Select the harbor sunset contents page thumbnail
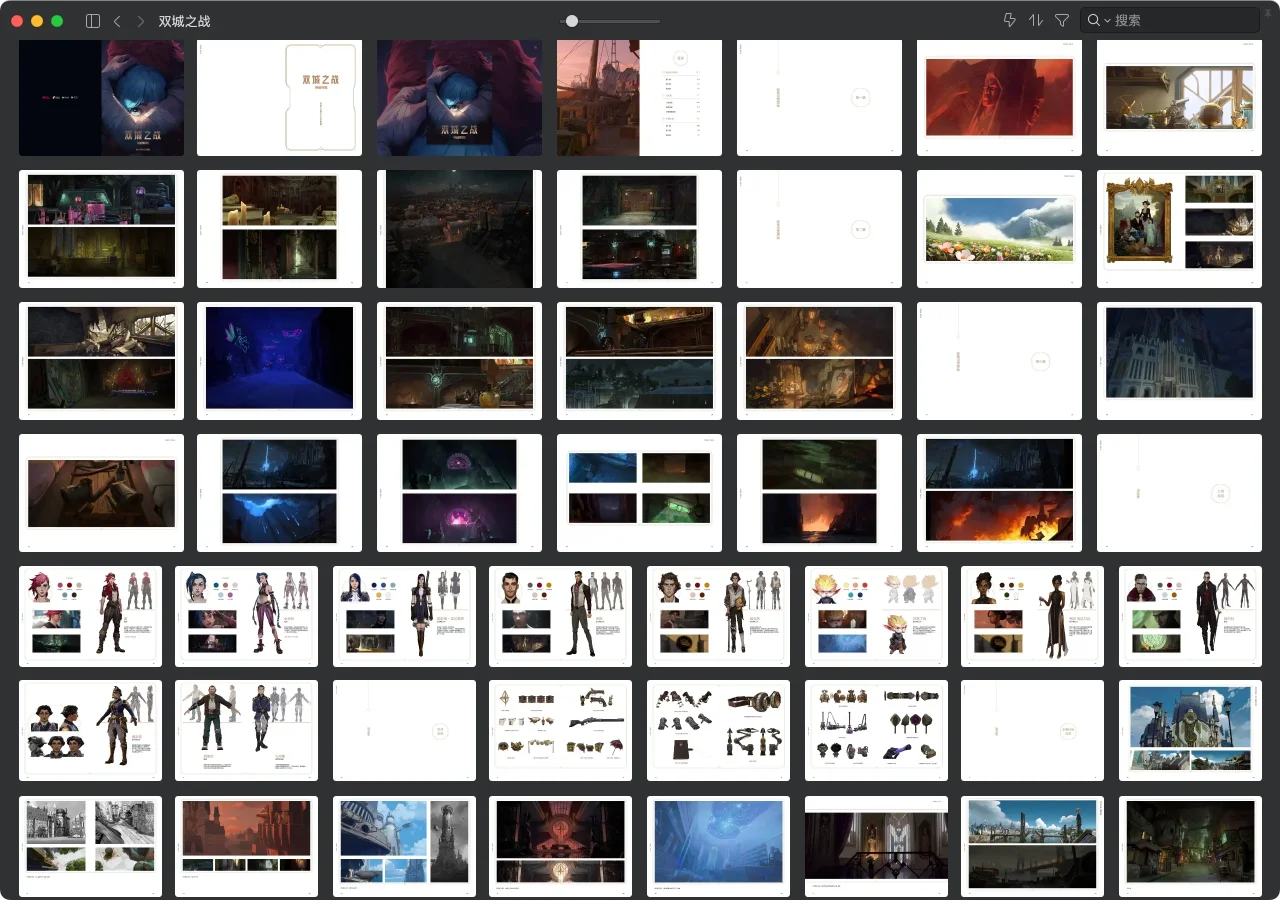The height and width of the screenshot is (900, 1280). click(639, 98)
